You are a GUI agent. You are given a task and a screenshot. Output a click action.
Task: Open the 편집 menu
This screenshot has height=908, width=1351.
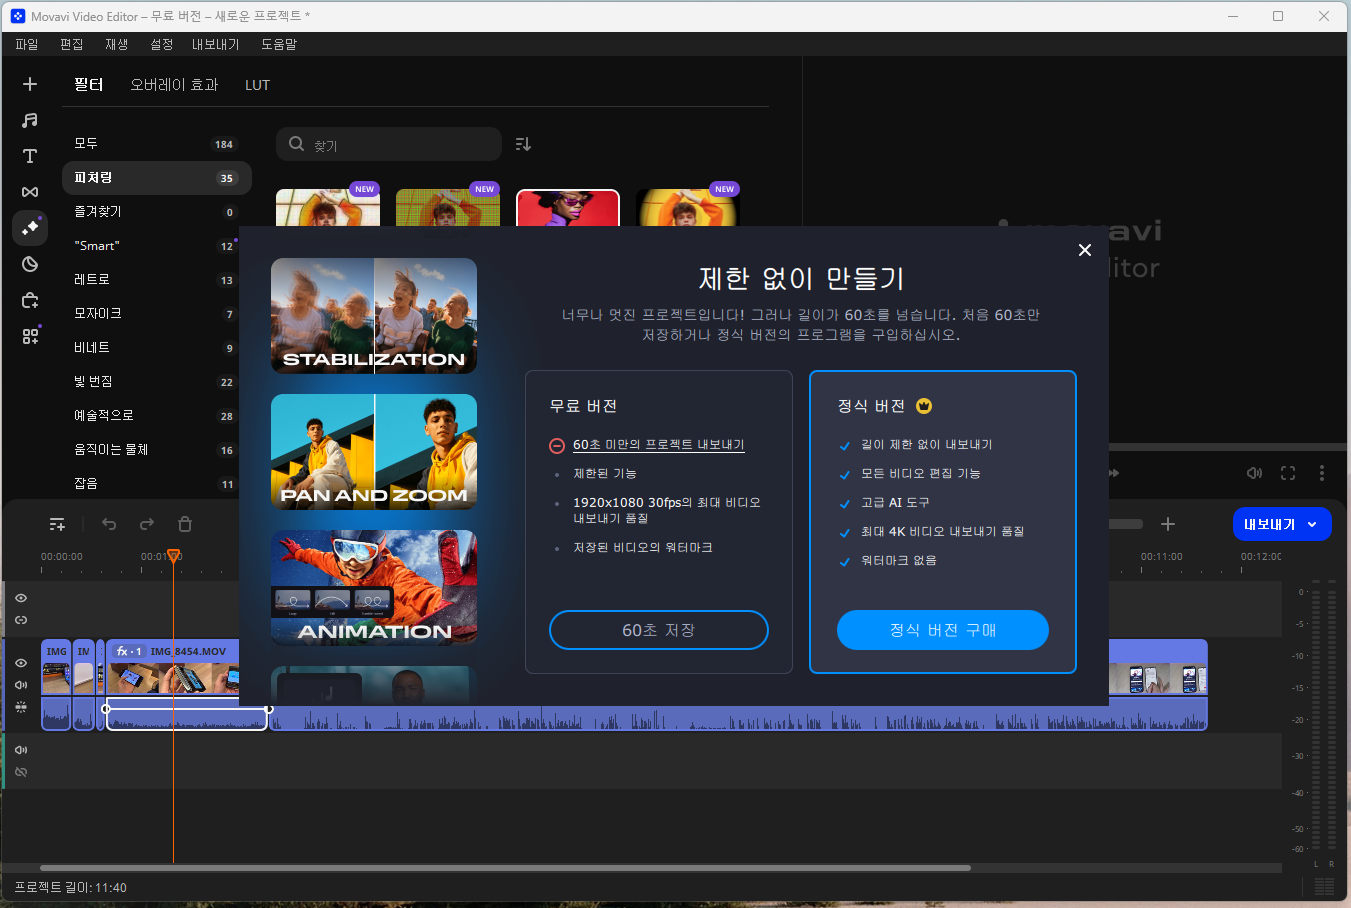[x=72, y=44]
